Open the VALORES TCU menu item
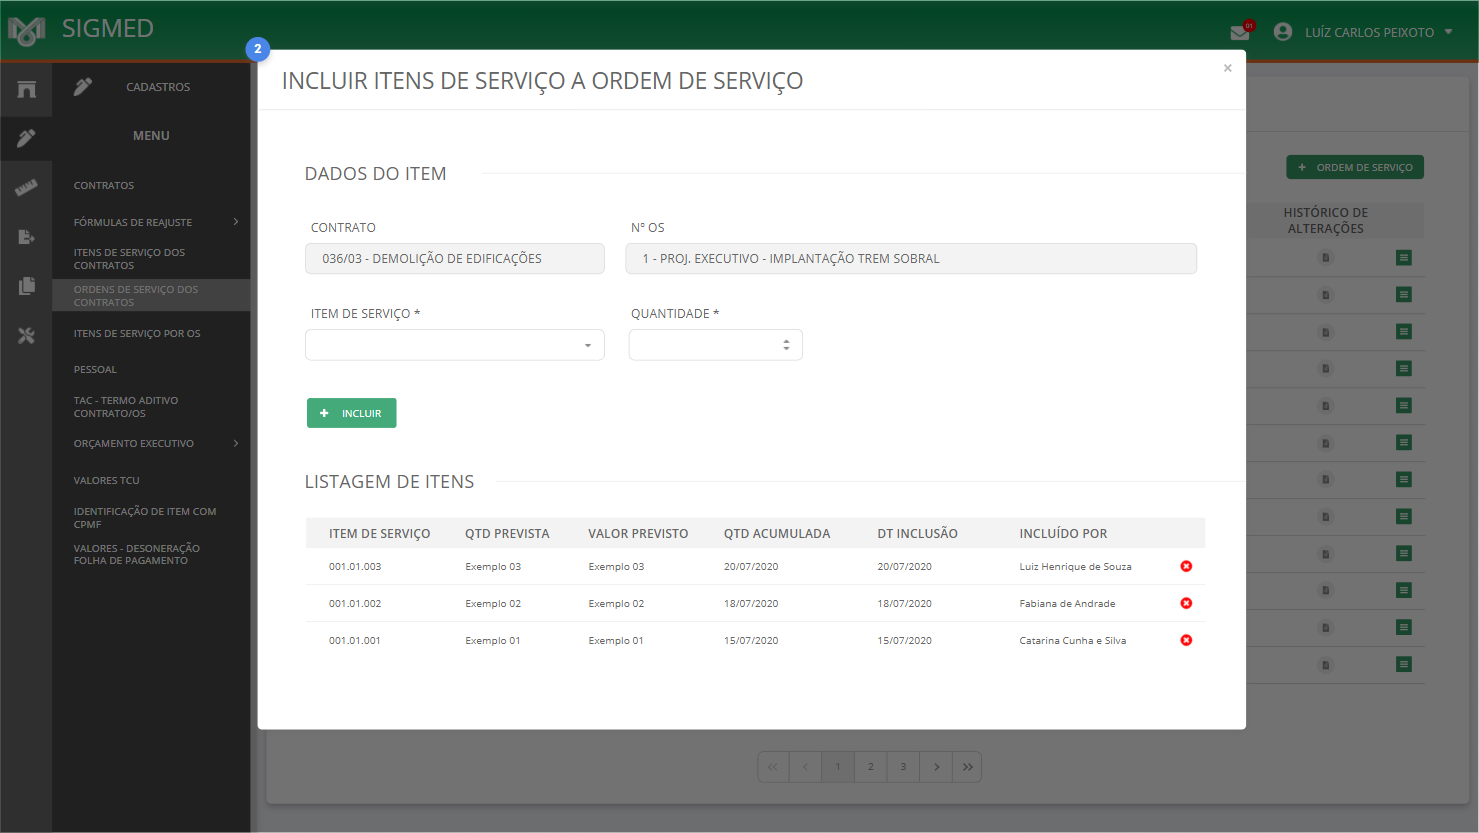The width and height of the screenshot is (1479, 833). tap(106, 481)
